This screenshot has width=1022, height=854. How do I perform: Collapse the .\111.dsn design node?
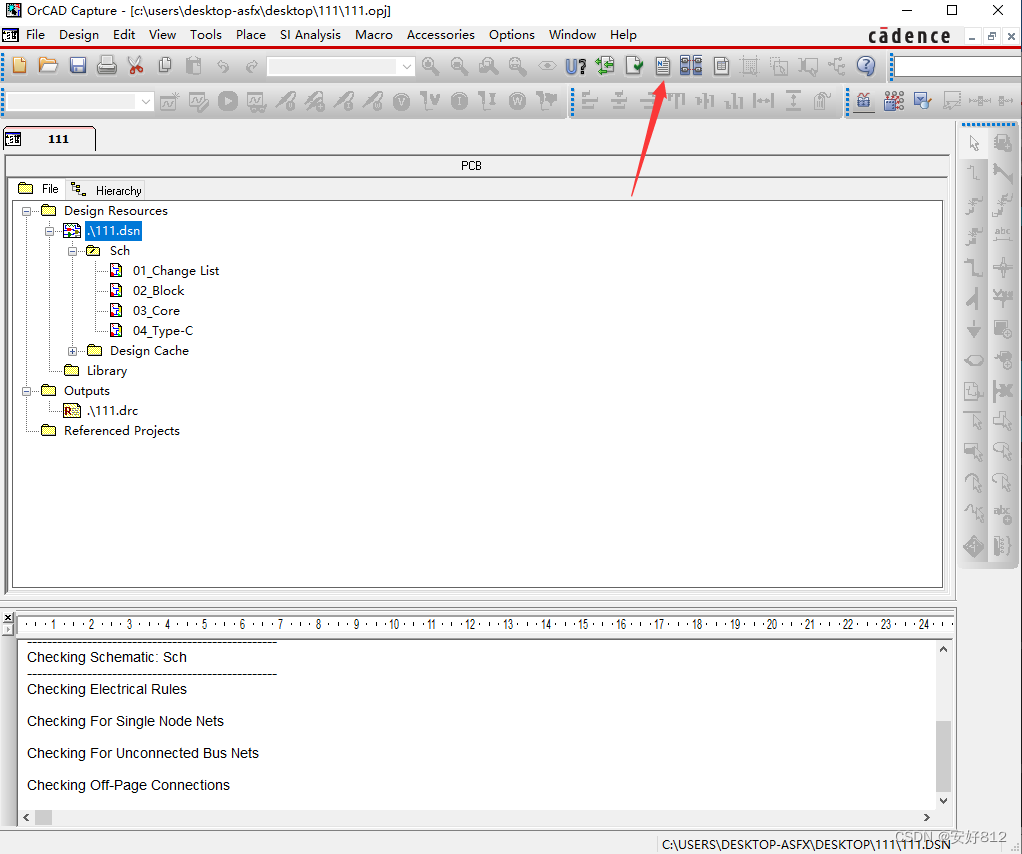(50, 231)
